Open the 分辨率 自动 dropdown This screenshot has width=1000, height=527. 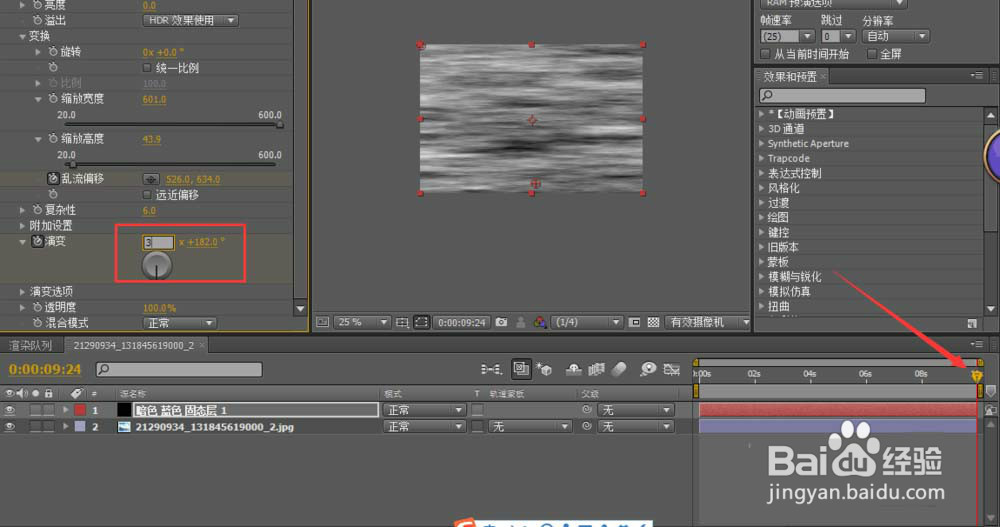click(x=895, y=36)
